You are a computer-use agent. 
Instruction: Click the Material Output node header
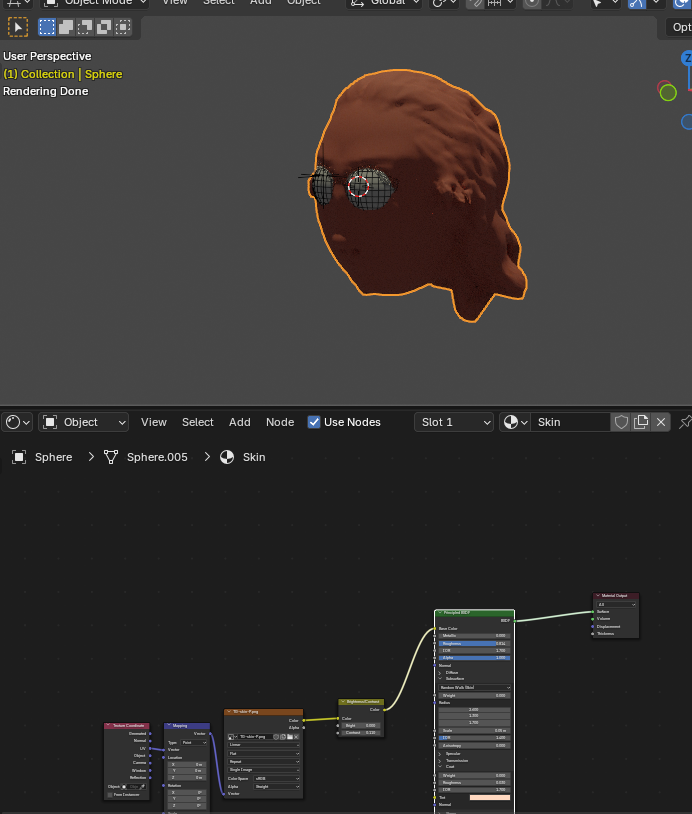point(616,595)
